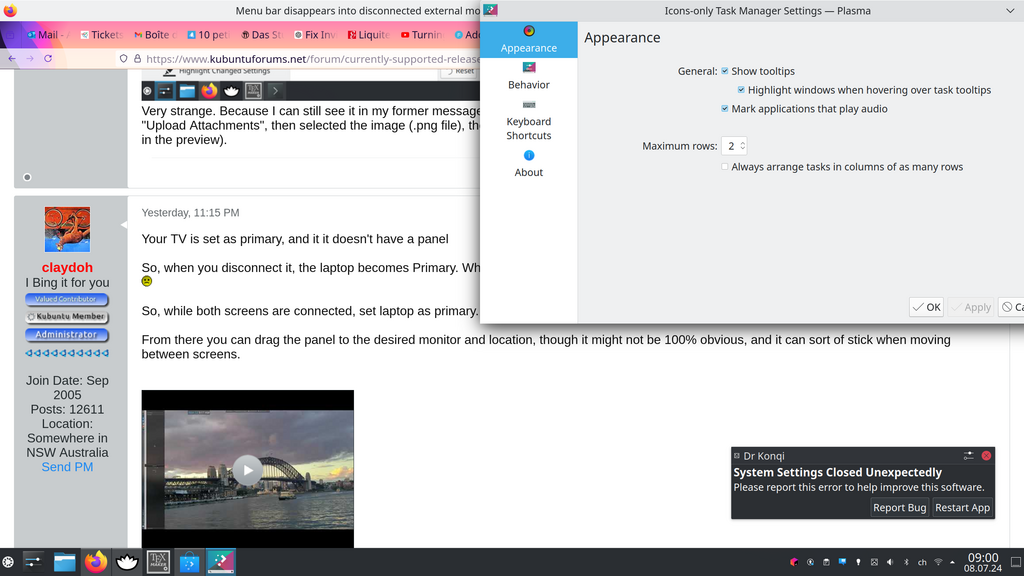This screenshot has width=1024, height=576.
Task: Click the Administrator badge
Action: point(67,334)
